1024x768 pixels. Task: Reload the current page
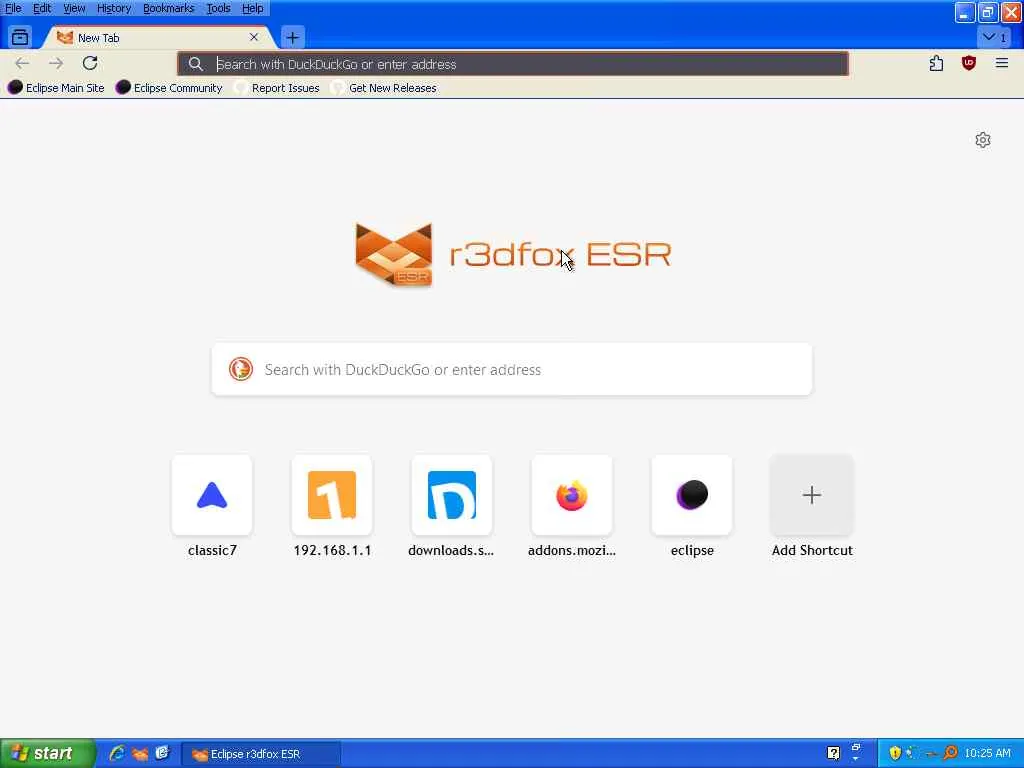tap(90, 63)
